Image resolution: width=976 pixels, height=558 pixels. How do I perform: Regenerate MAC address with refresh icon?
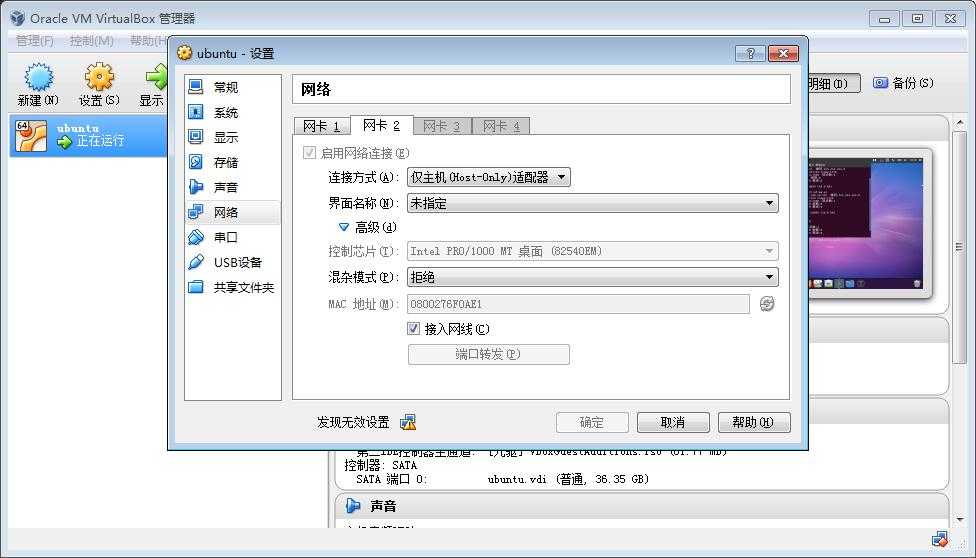click(x=767, y=304)
